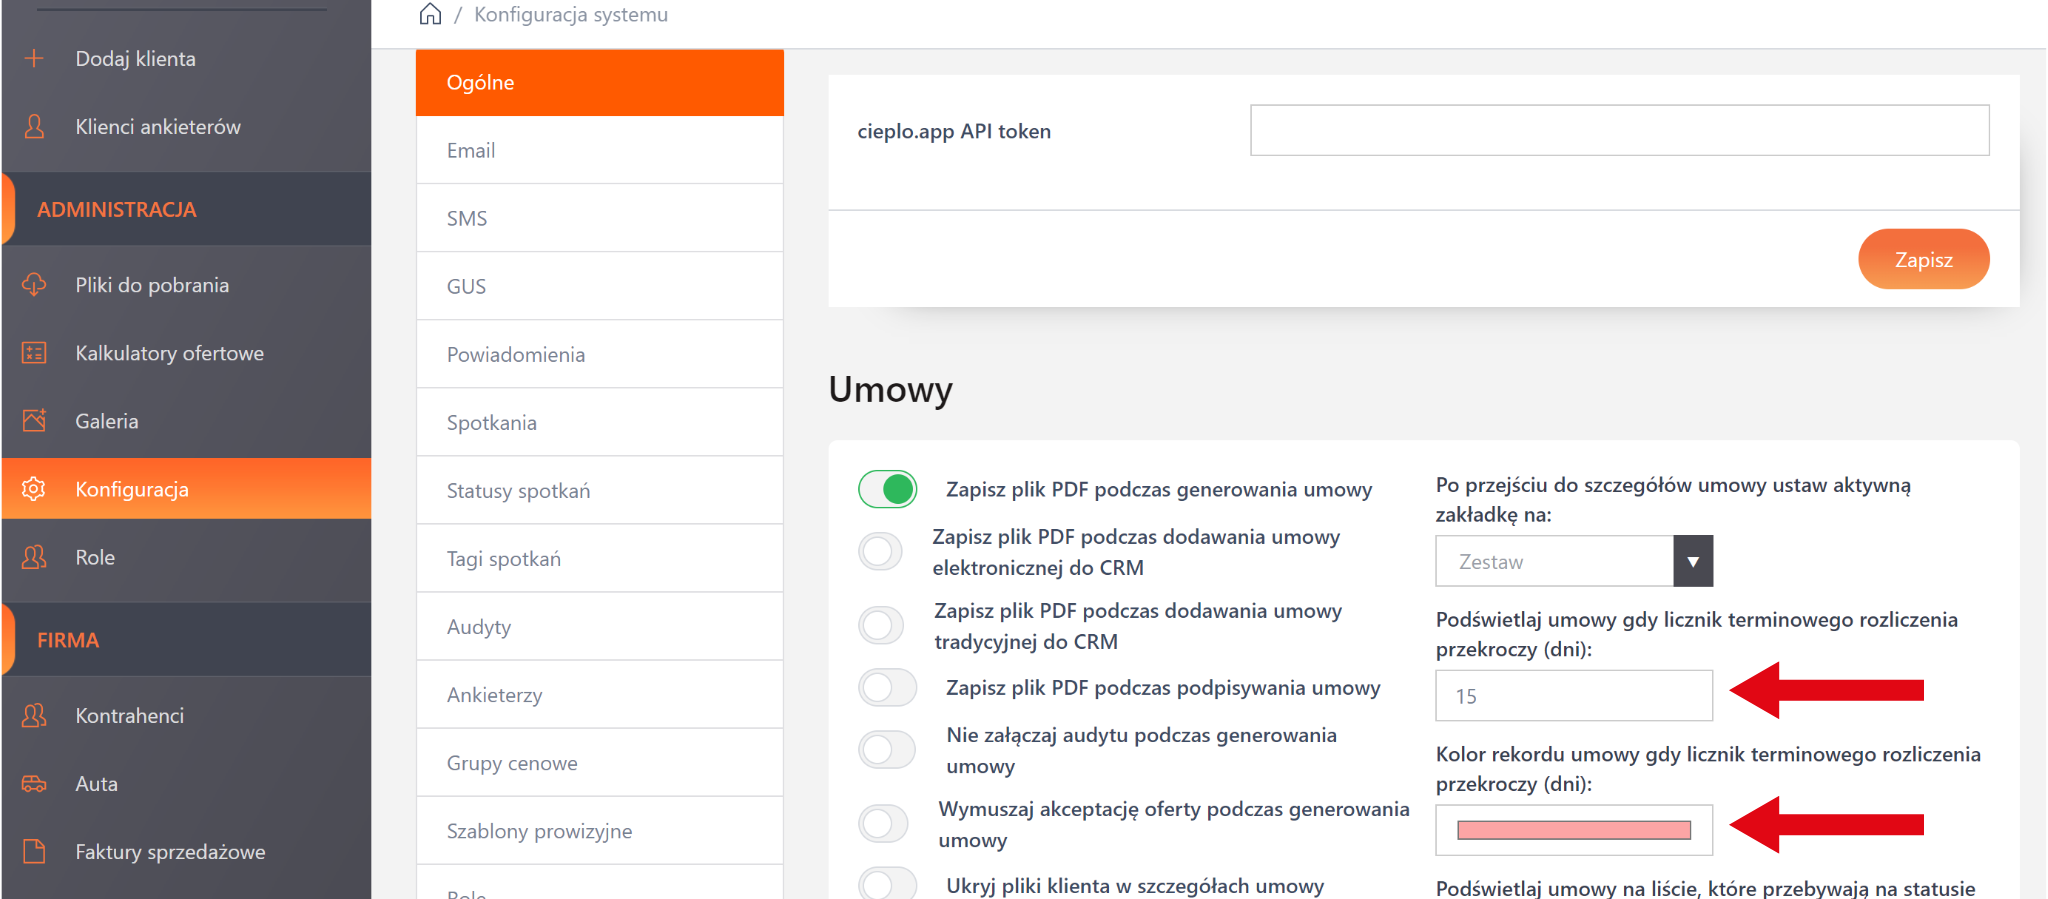Screen dimensions: 2048x899
Task: Click the plus icon beside Dodaj klienta
Action: tap(34, 58)
